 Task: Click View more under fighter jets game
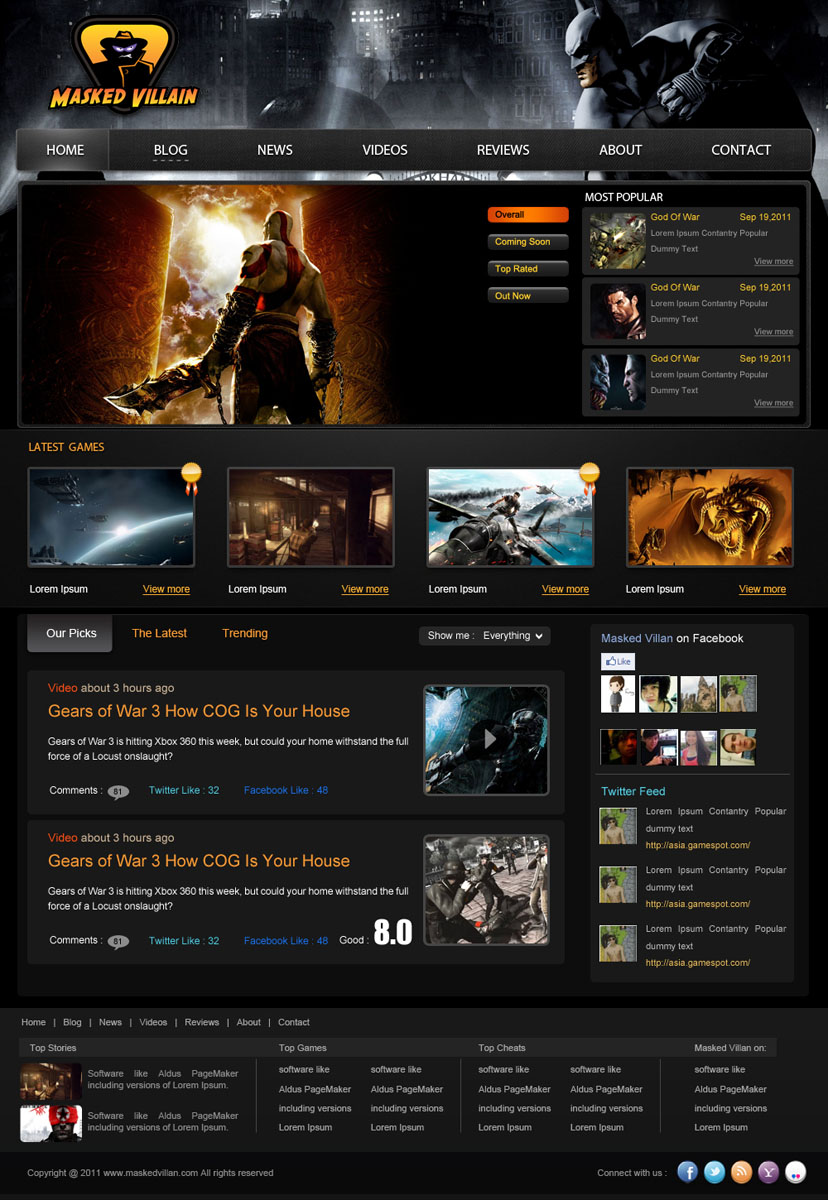click(x=565, y=590)
